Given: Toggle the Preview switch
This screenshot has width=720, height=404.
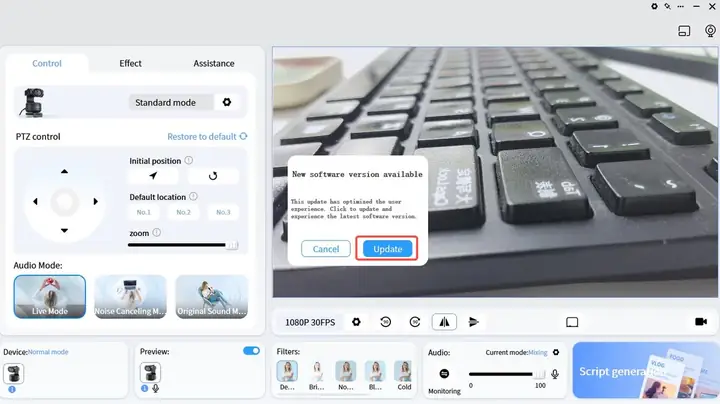Looking at the screenshot, I should click(x=251, y=351).
